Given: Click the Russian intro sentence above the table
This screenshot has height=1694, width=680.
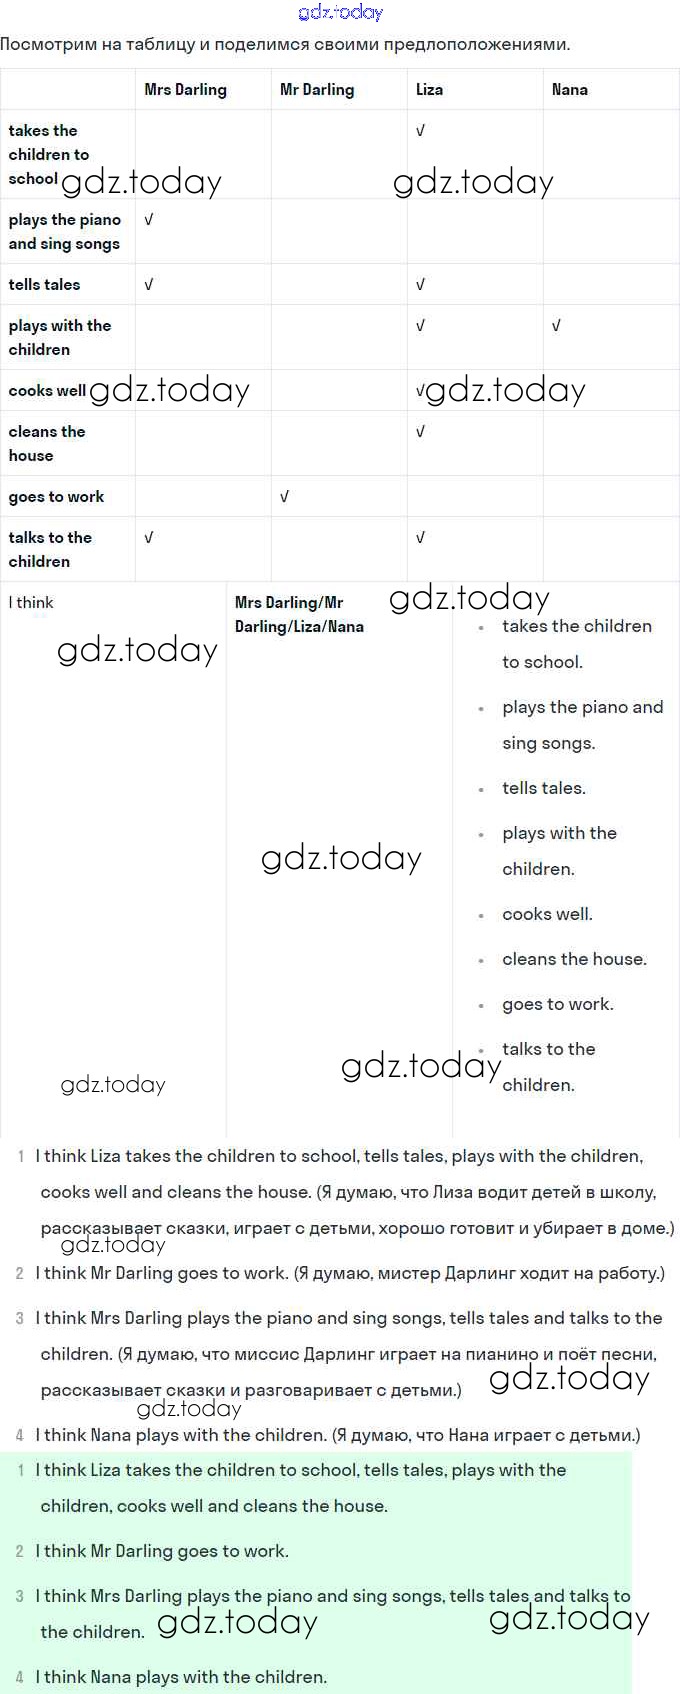Looking at the screenshot, I should (285, 45).
